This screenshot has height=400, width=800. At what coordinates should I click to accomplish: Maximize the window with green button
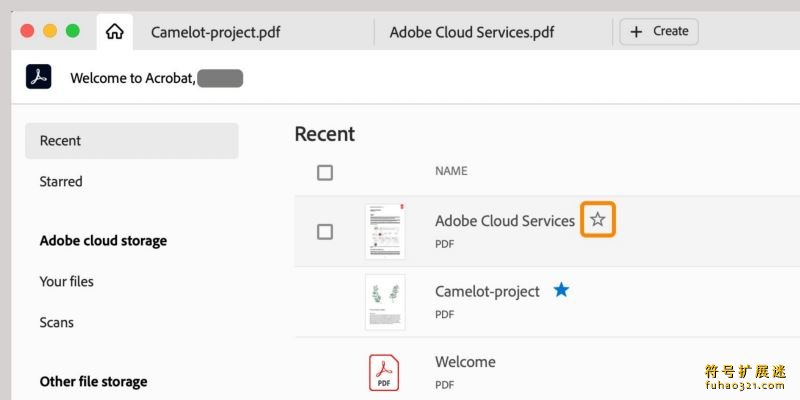[73, 31]
